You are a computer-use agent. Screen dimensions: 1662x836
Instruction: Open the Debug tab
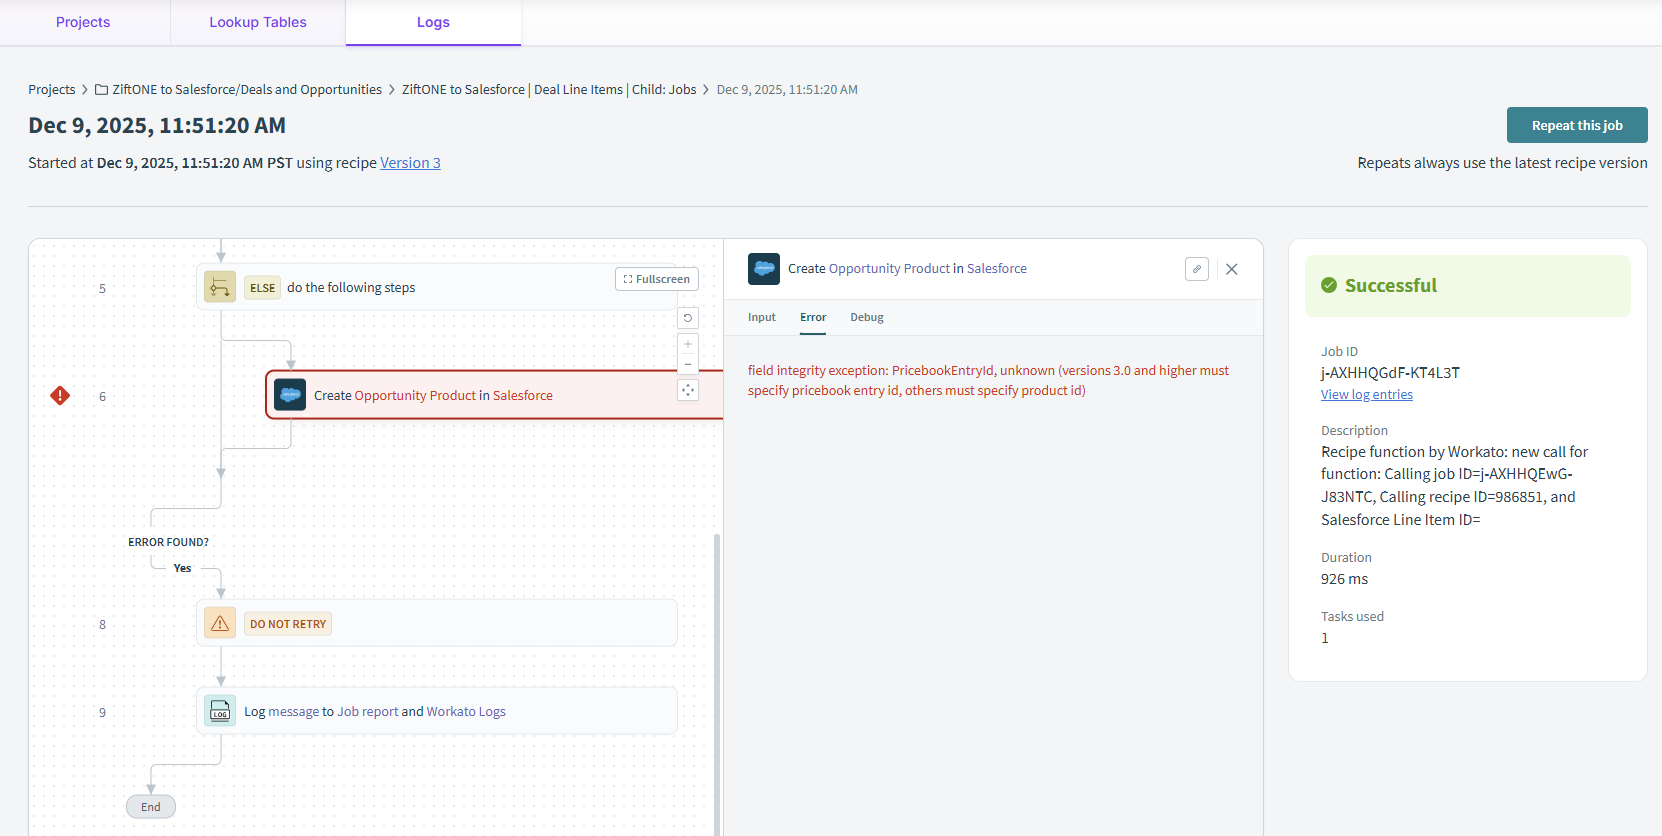point(866,317)
